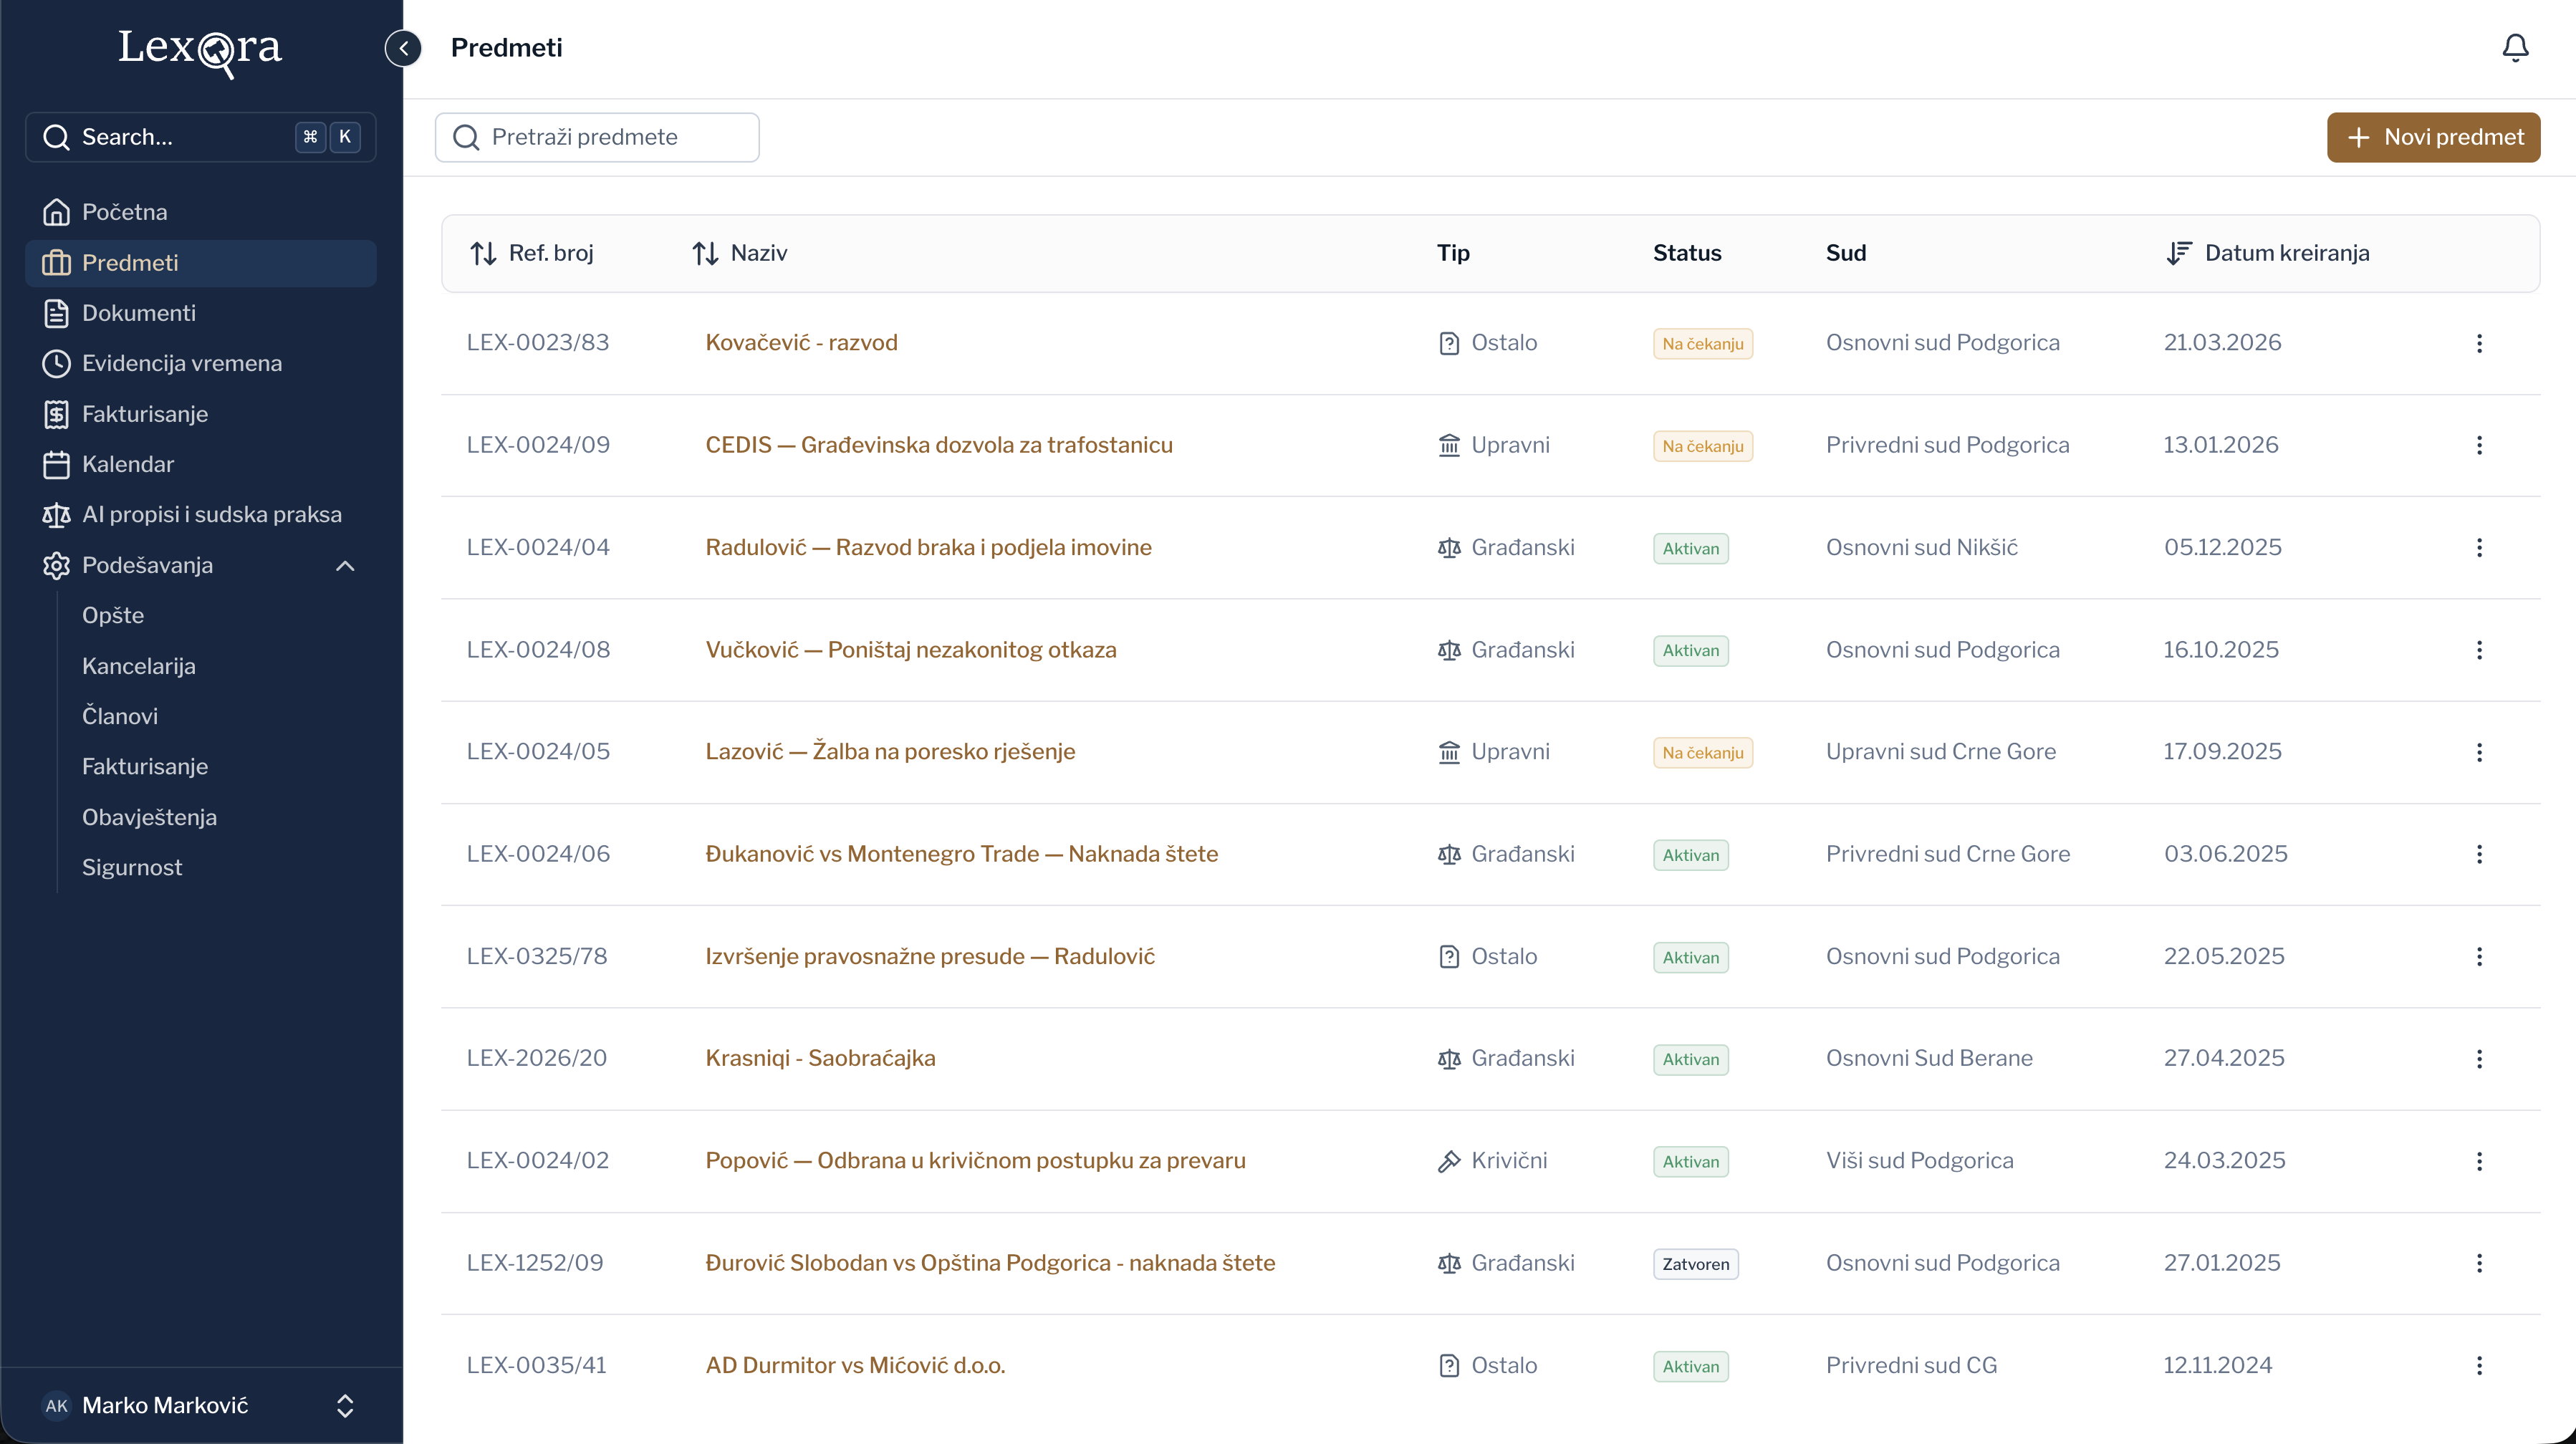Sort the table by Naziv
Screen dimensions: 2576x1444
[x=740, y=253]
